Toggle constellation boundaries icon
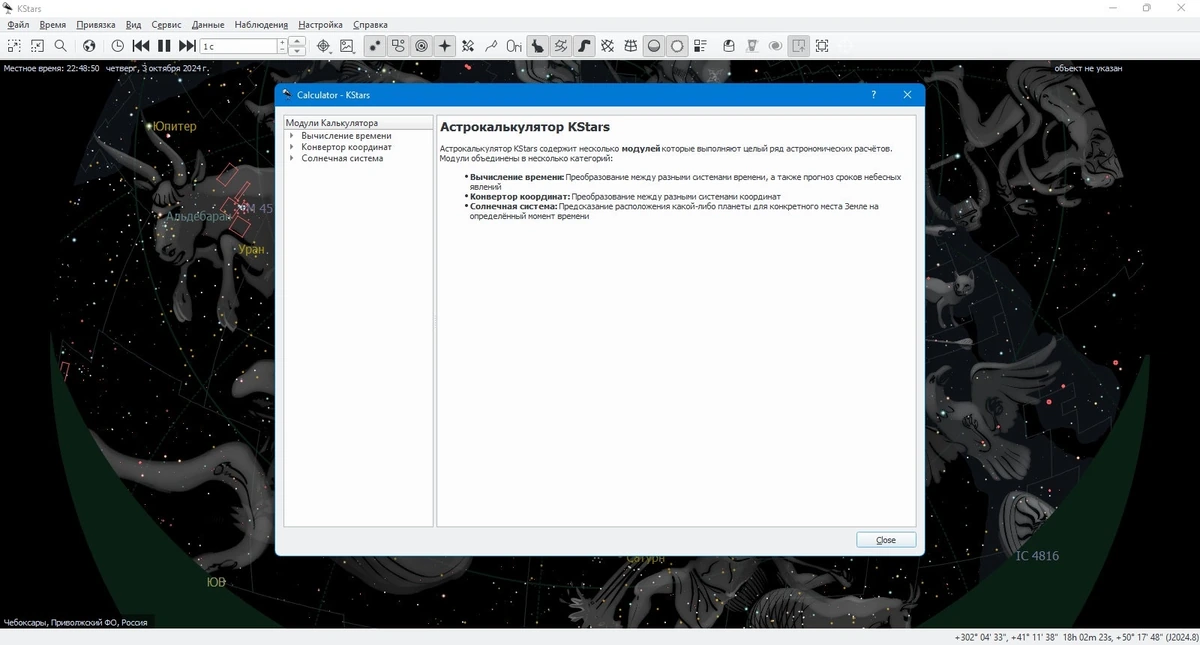This screenshot has width=1200, height=645. point(561,46)
